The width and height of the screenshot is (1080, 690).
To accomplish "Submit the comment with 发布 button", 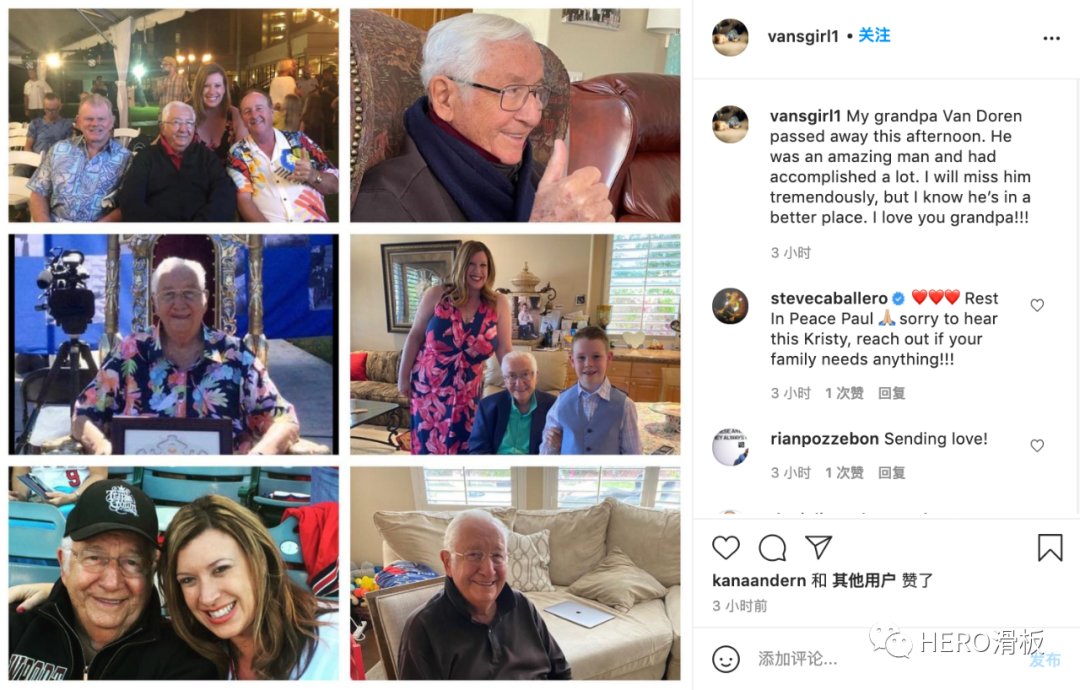I will (1045, 660).
